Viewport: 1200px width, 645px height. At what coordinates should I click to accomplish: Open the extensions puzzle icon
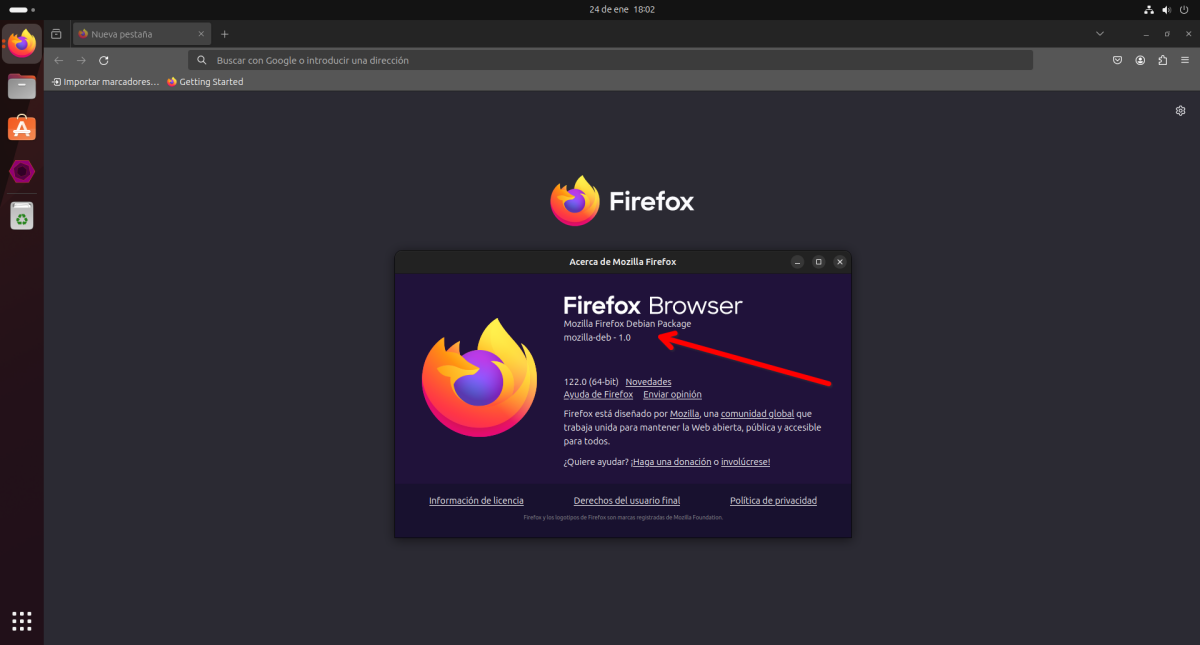(x=1162, y=60)
